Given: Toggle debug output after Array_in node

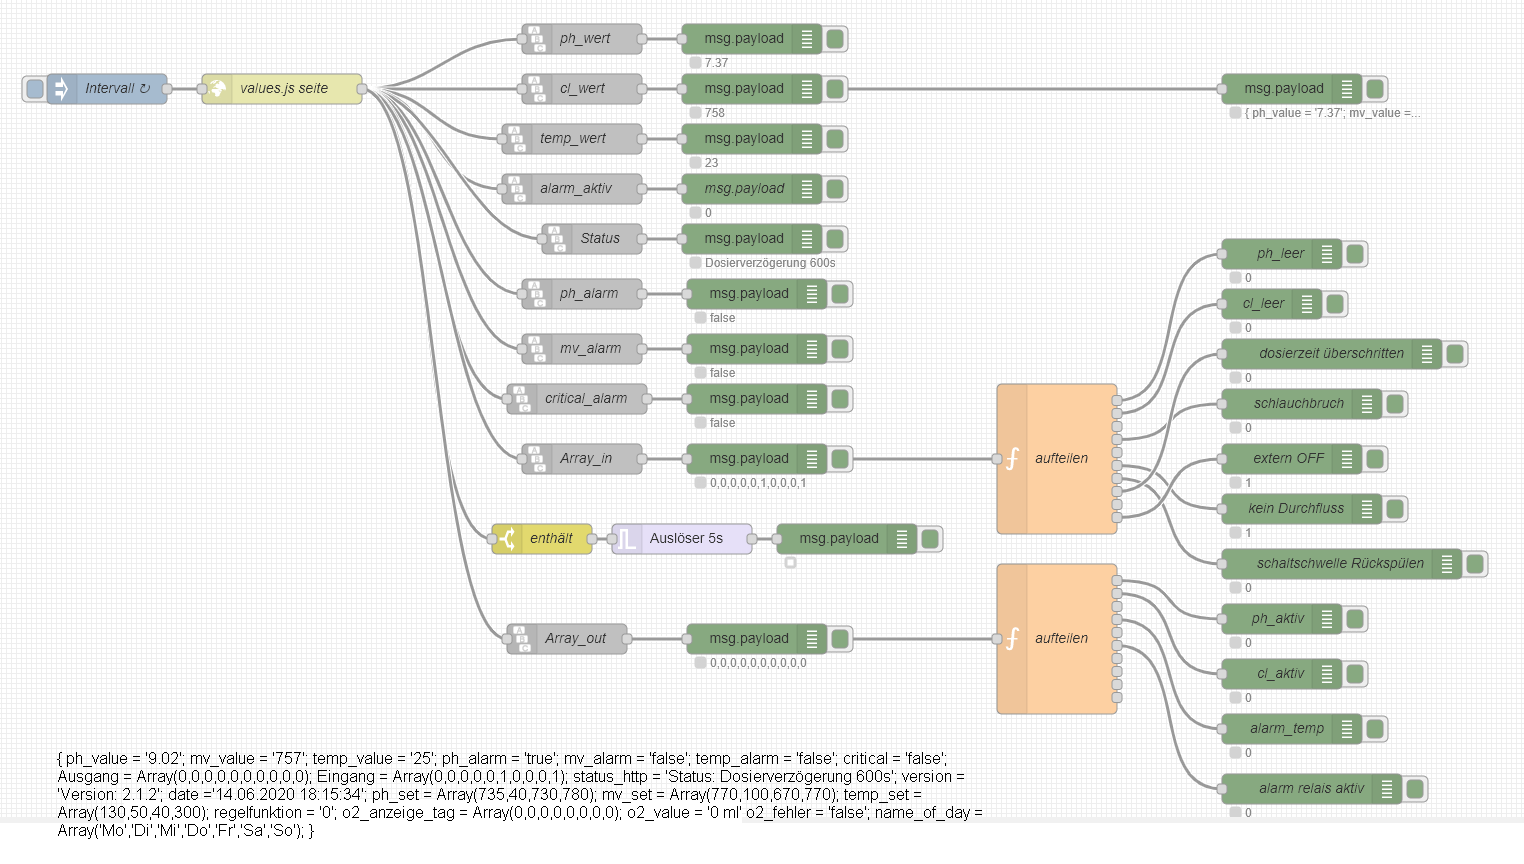Looking at the screenshot, I should pyautogui.click(x=840, y=459).
